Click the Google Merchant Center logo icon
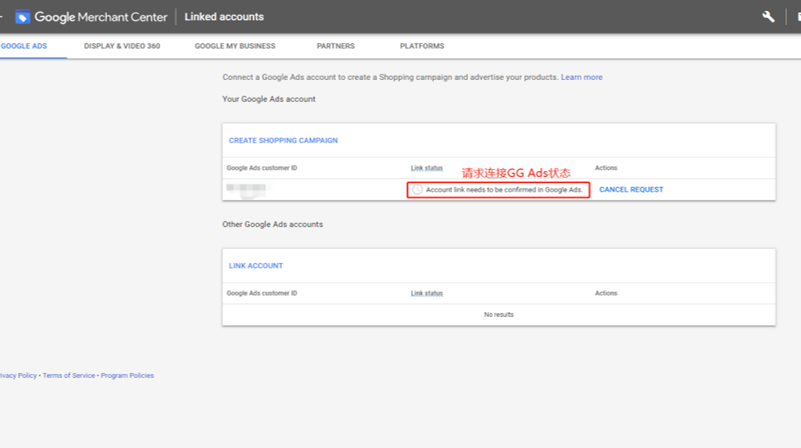801x448 pixels. tap(22, 17)
